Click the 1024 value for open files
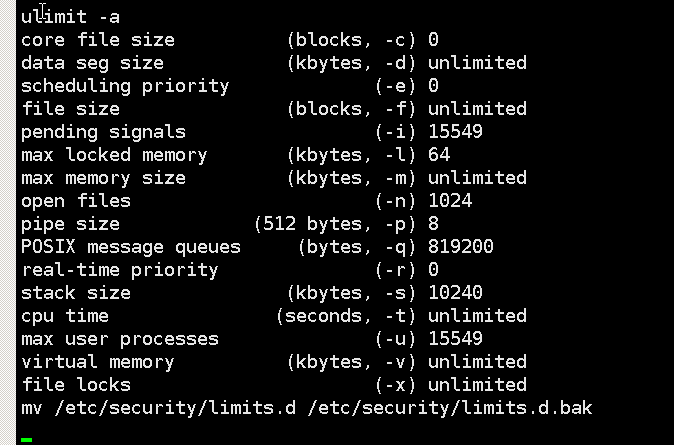The height and width of the screenshot is (445, 674). [x=450, y=201]
